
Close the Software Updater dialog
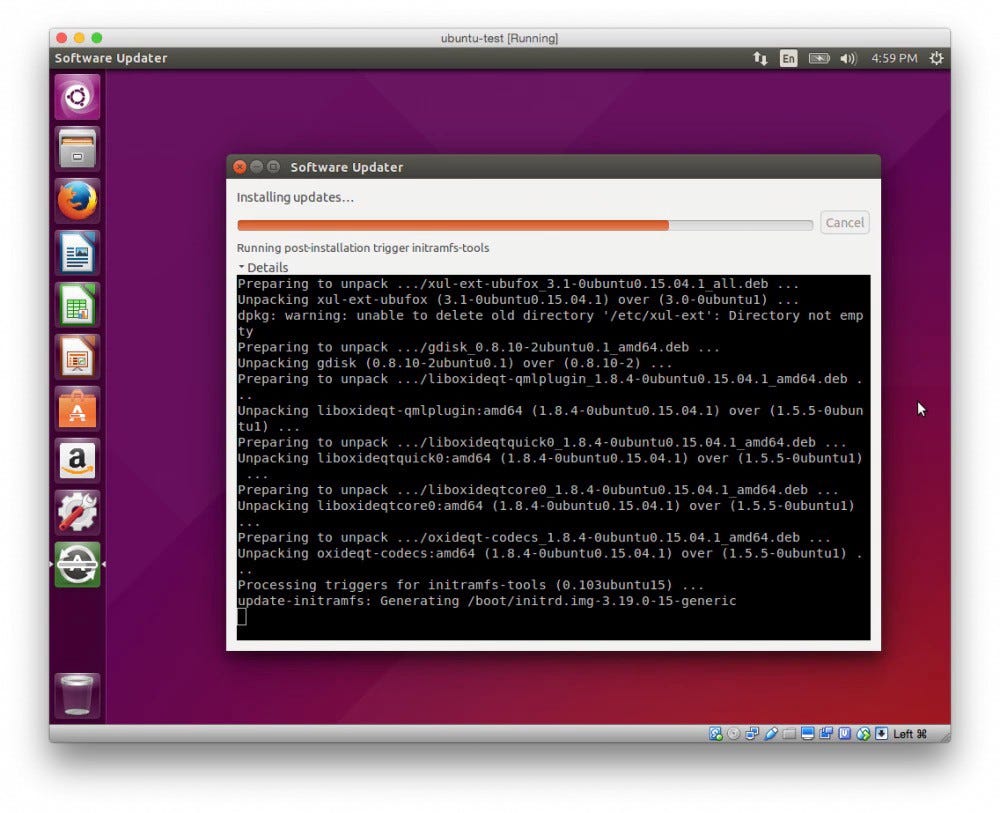240,167
